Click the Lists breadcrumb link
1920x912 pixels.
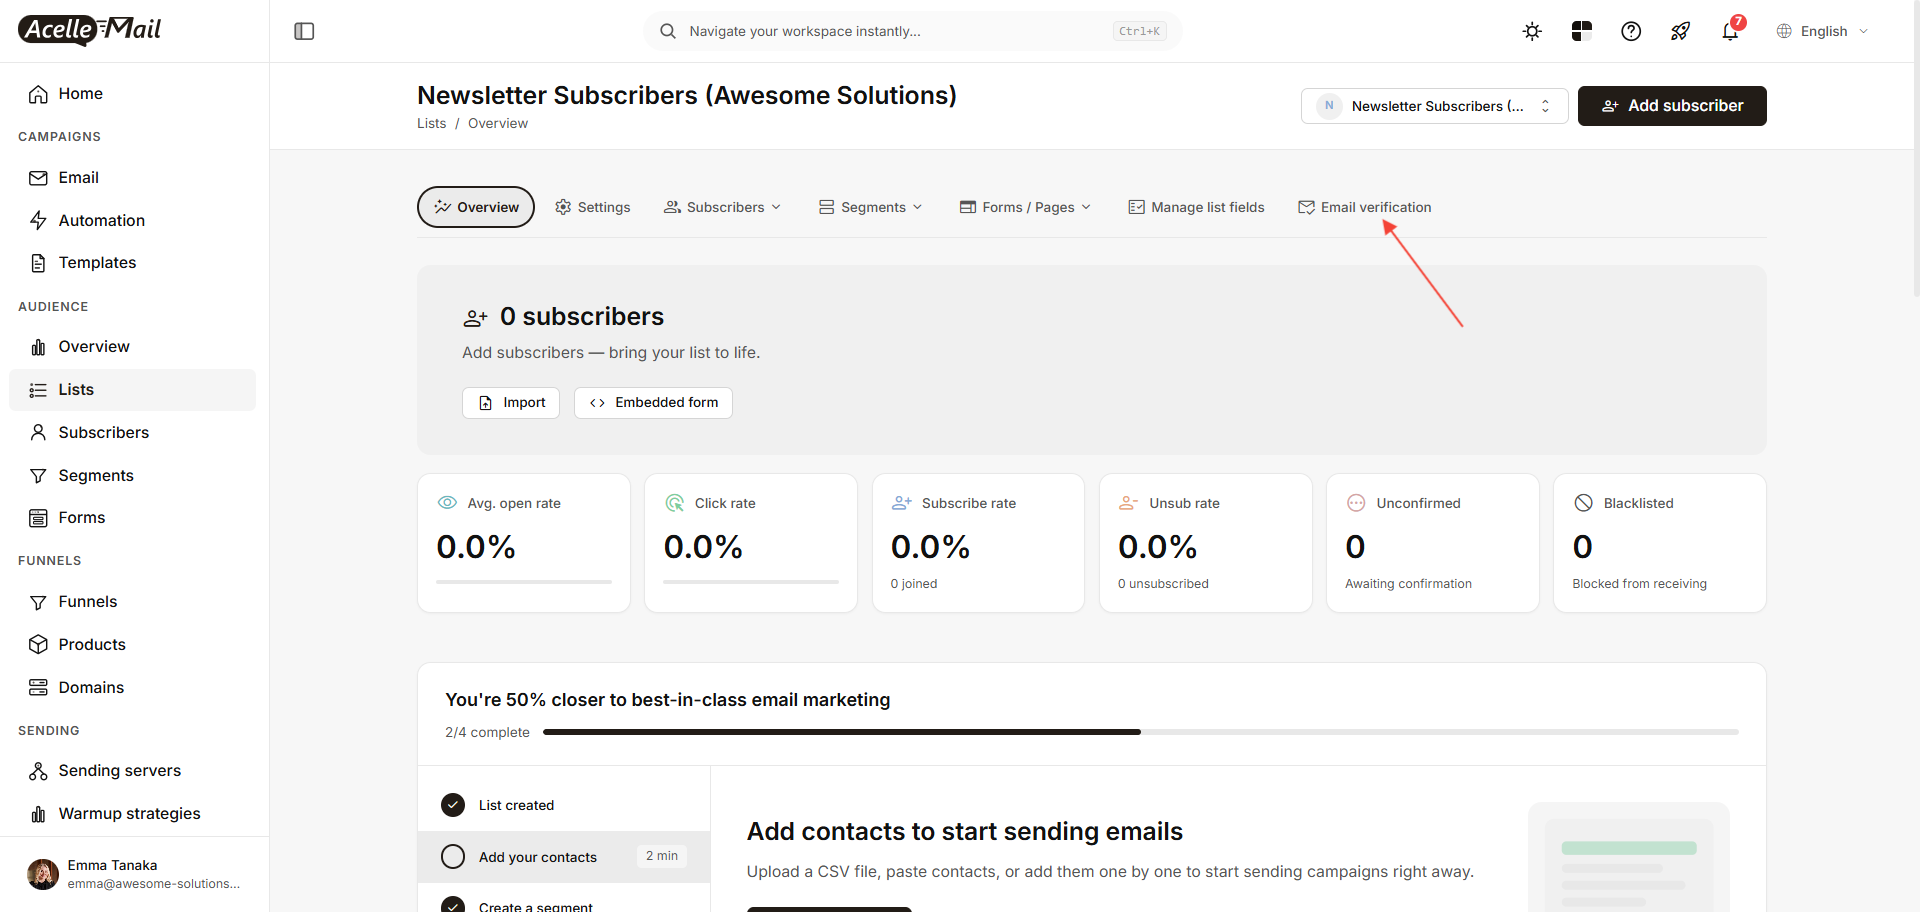click(432, 123)
